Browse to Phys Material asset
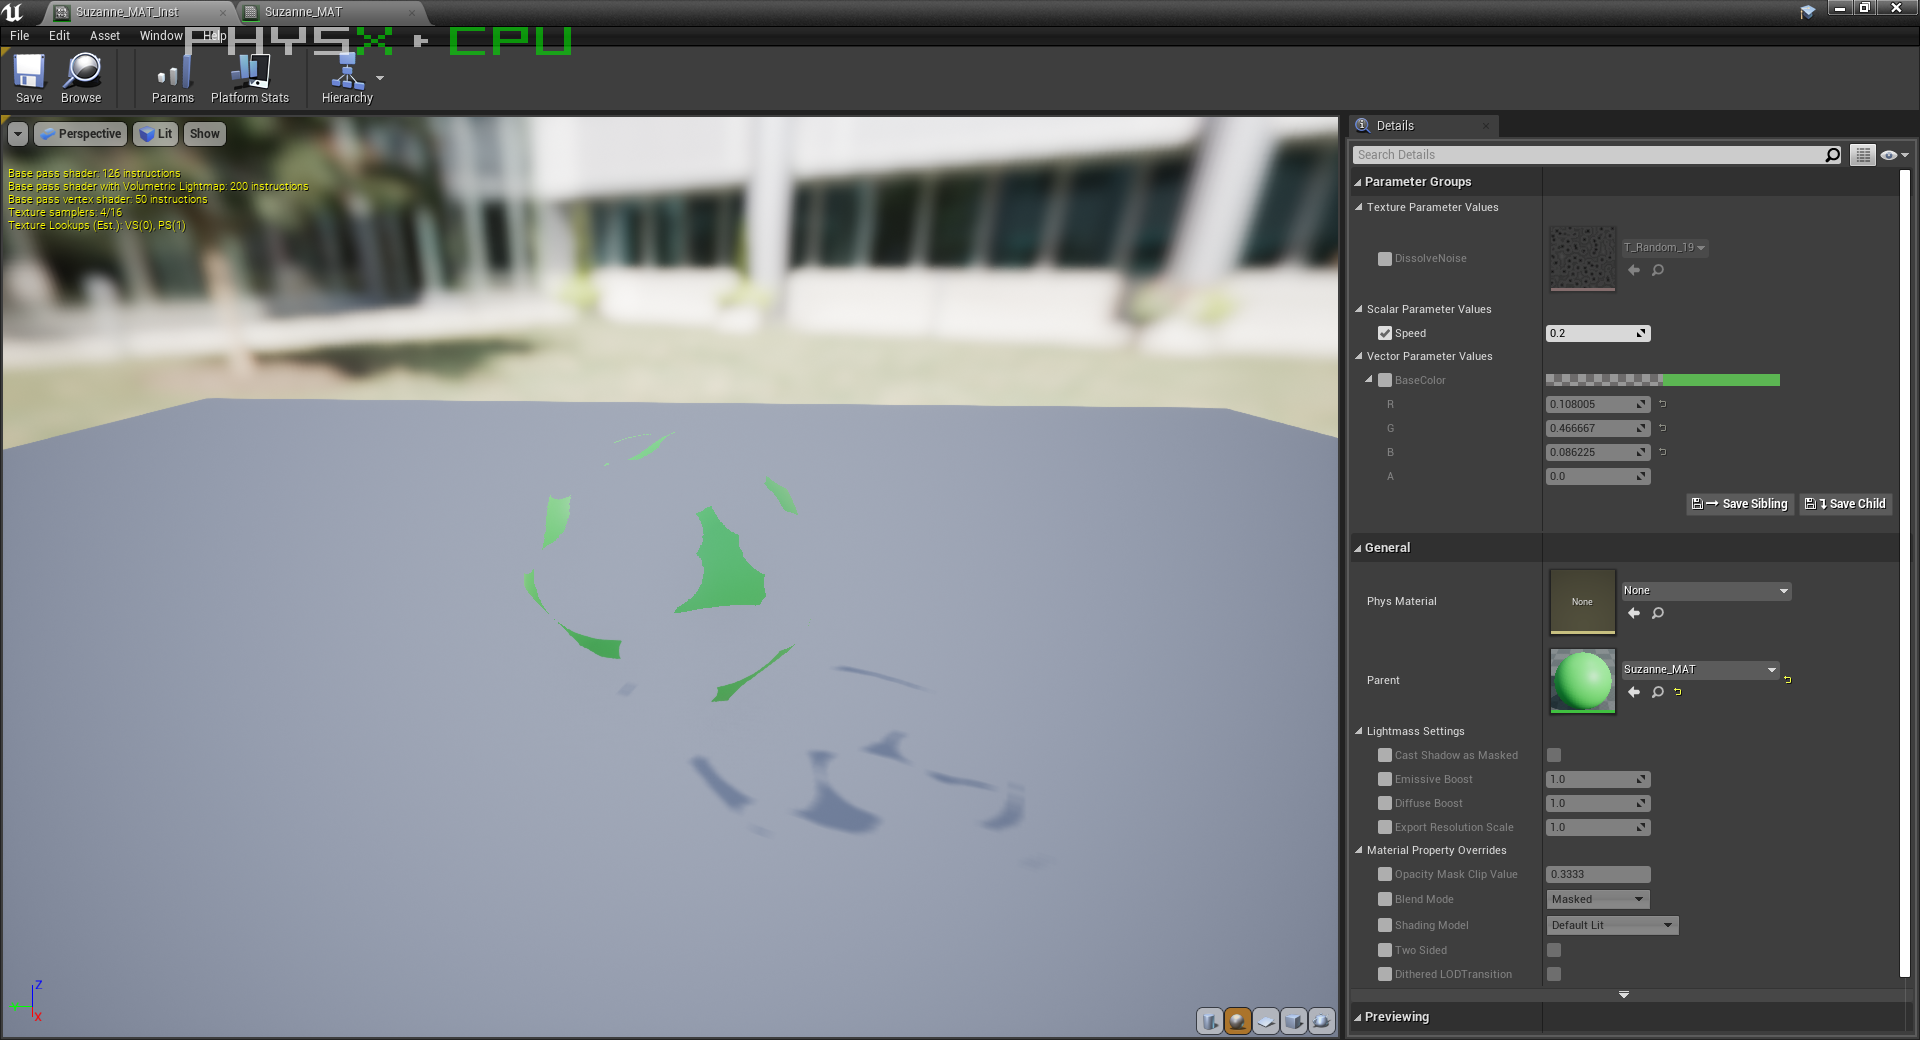Image resolution: width=1920 pixels, height=1040 pixels. [1658, 613]
